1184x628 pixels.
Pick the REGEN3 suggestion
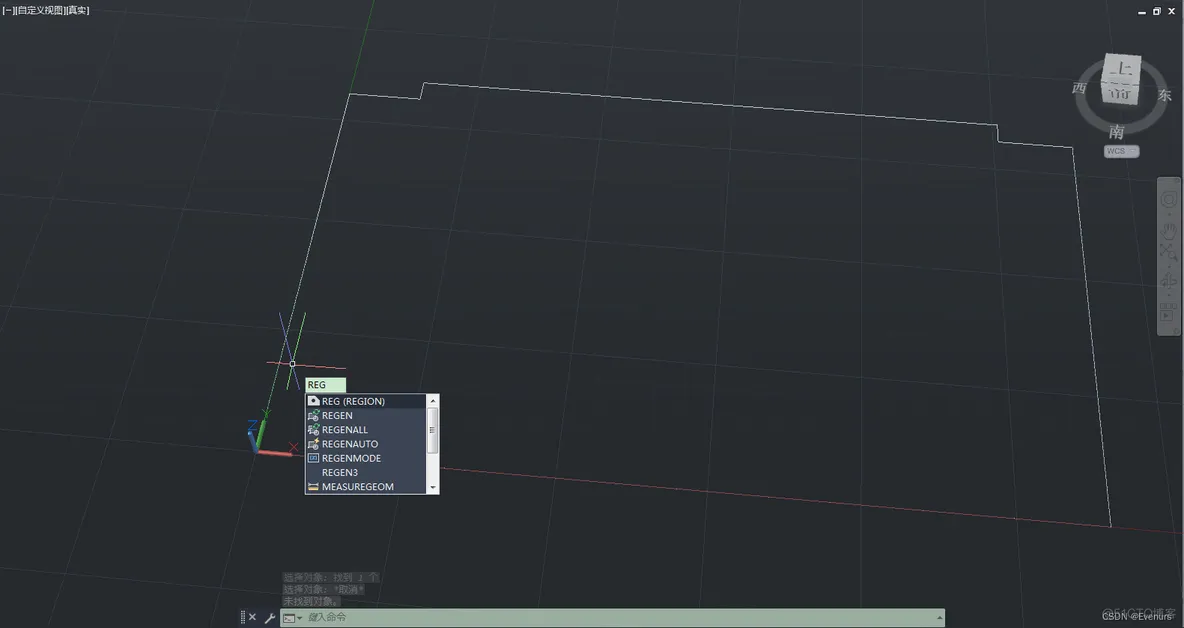pos(365,473)
